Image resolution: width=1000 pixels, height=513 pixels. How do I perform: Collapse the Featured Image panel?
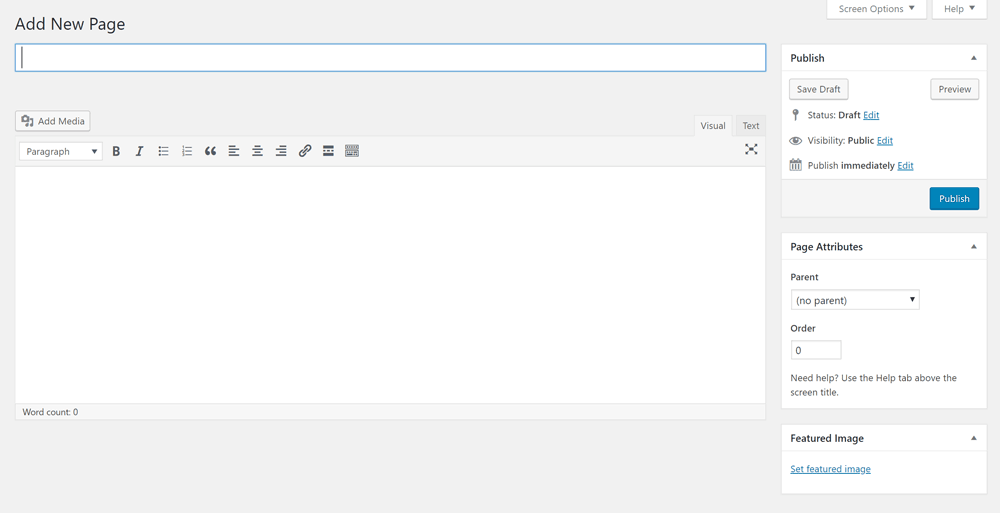pos(974,438)
